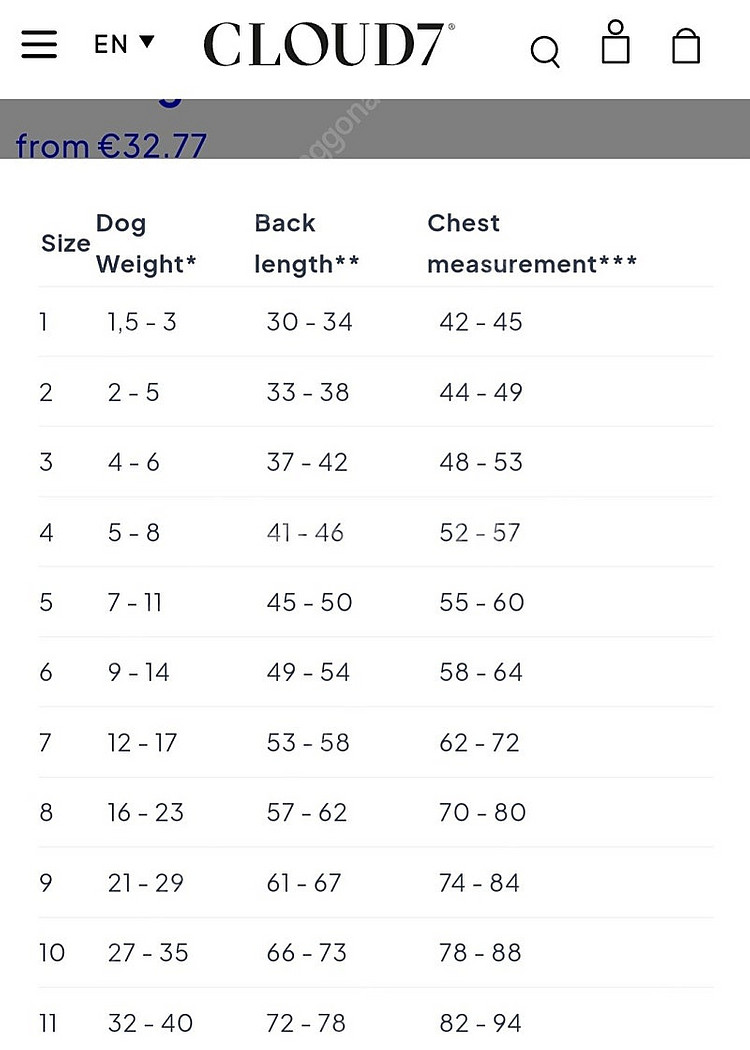The height and width of the screenshot is (1050, 750).
Task: Select the Back length column header
Action: [307, 243]
